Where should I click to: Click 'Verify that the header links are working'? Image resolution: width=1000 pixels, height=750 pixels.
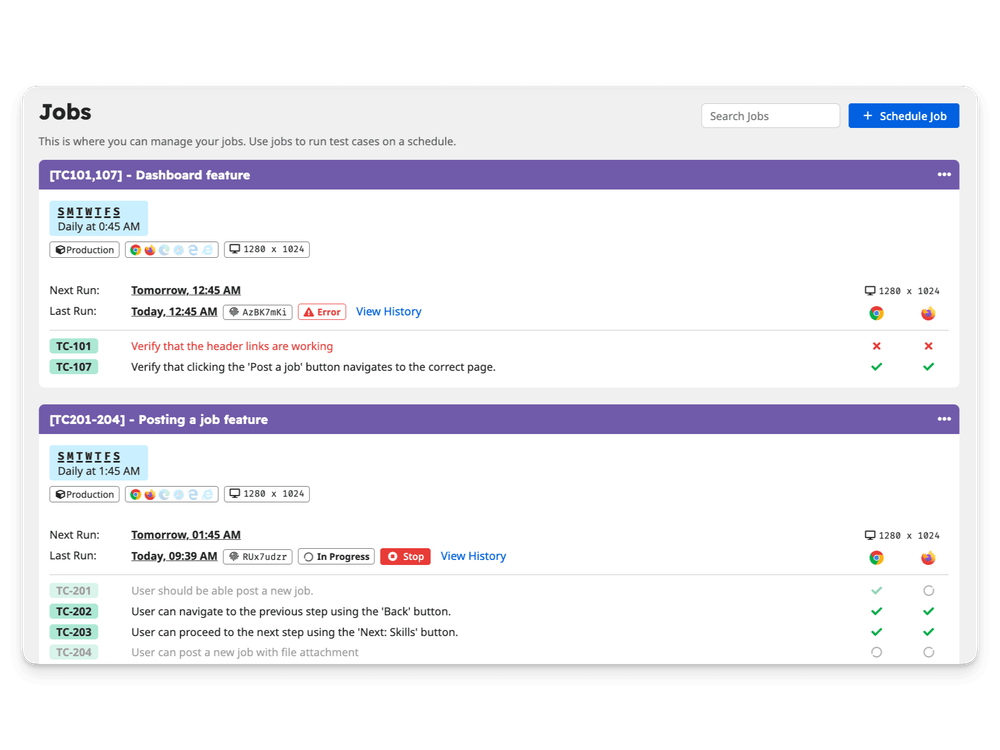[x=232, y=346]
